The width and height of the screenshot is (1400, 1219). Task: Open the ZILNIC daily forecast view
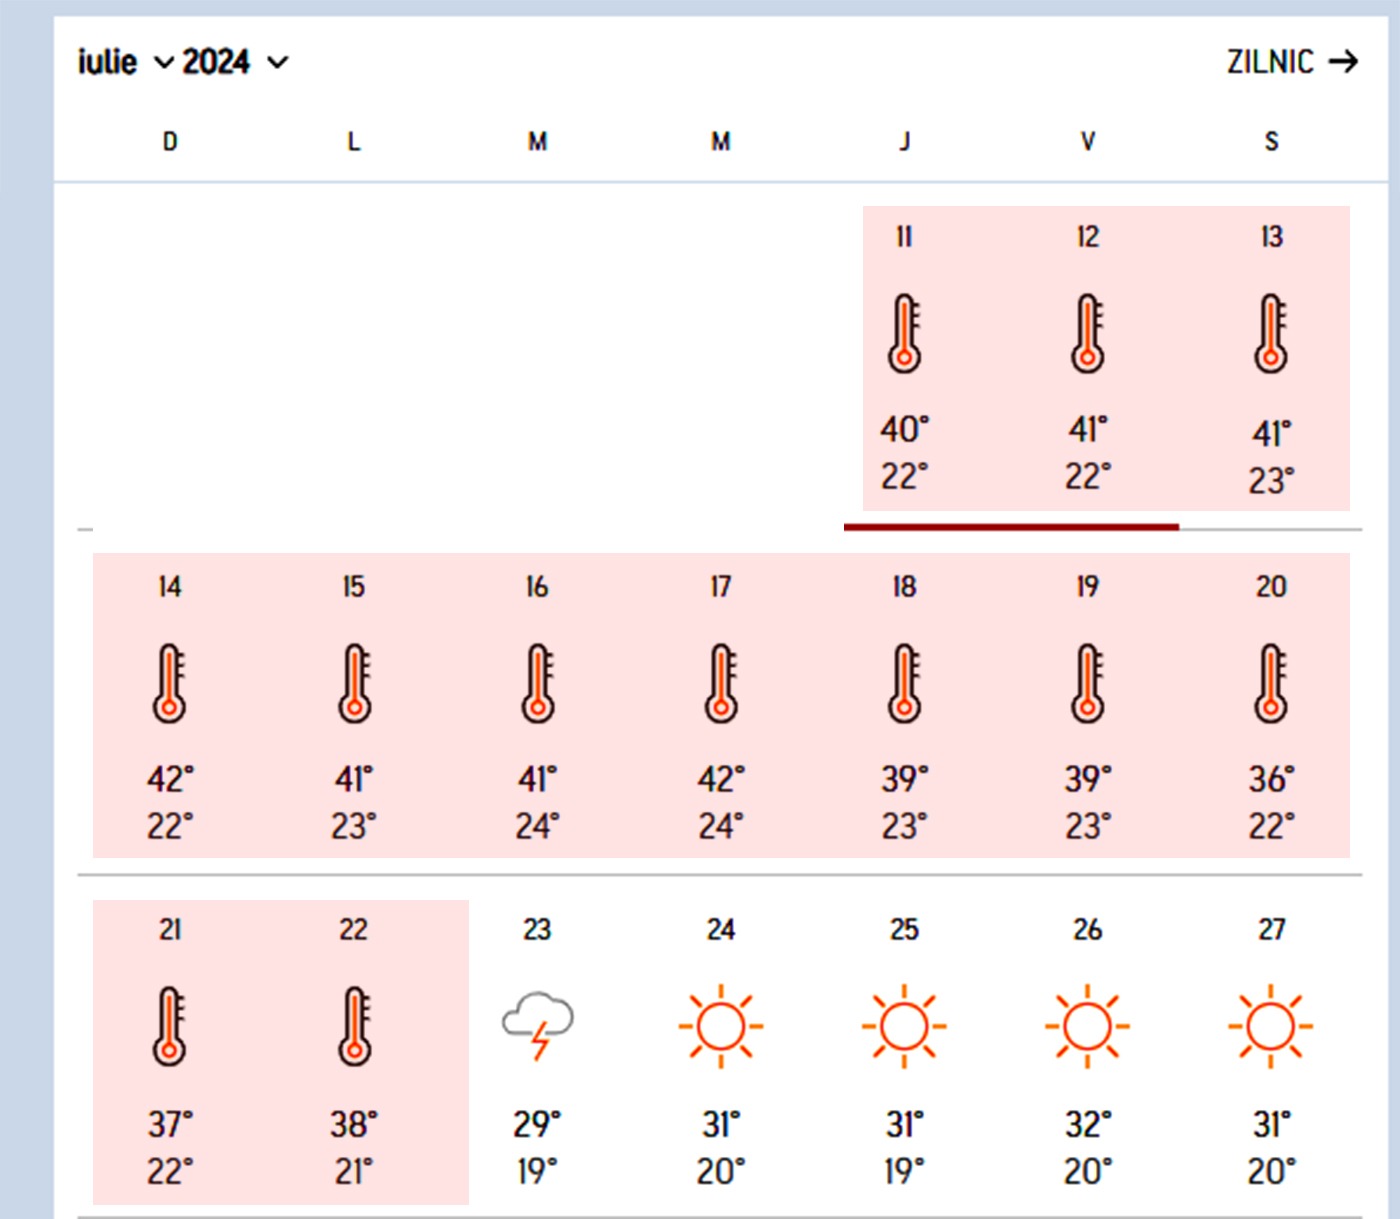tap(1270, 62)
